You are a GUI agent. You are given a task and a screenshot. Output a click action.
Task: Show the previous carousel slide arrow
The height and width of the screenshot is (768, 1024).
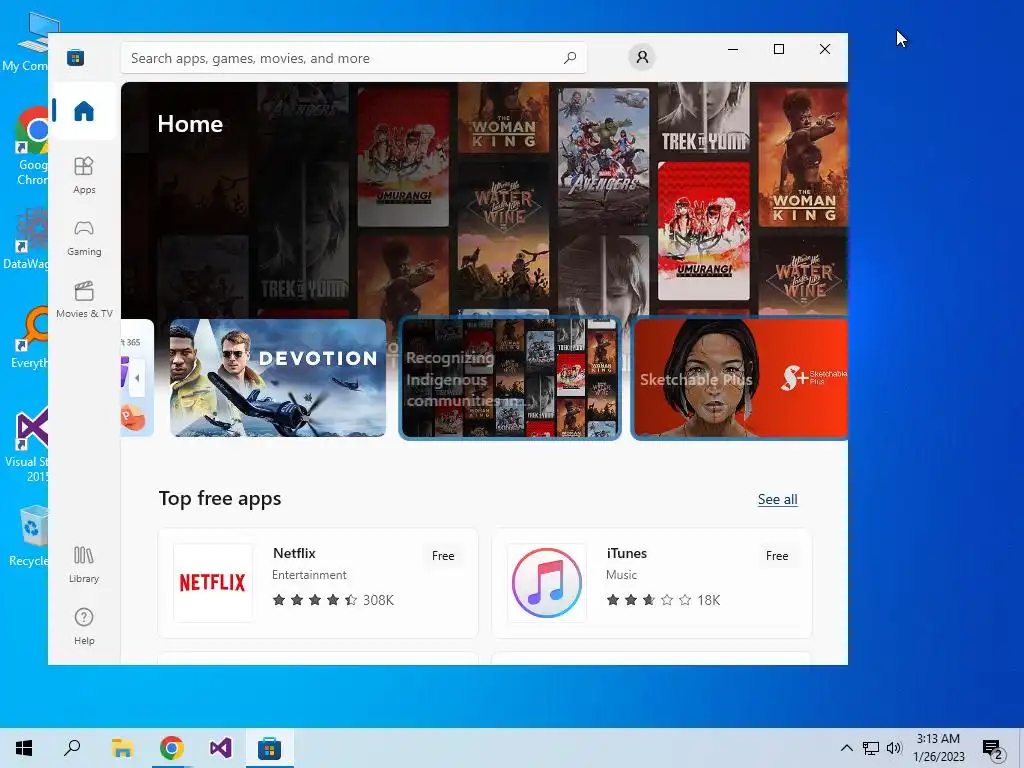(x=136, y=377)
